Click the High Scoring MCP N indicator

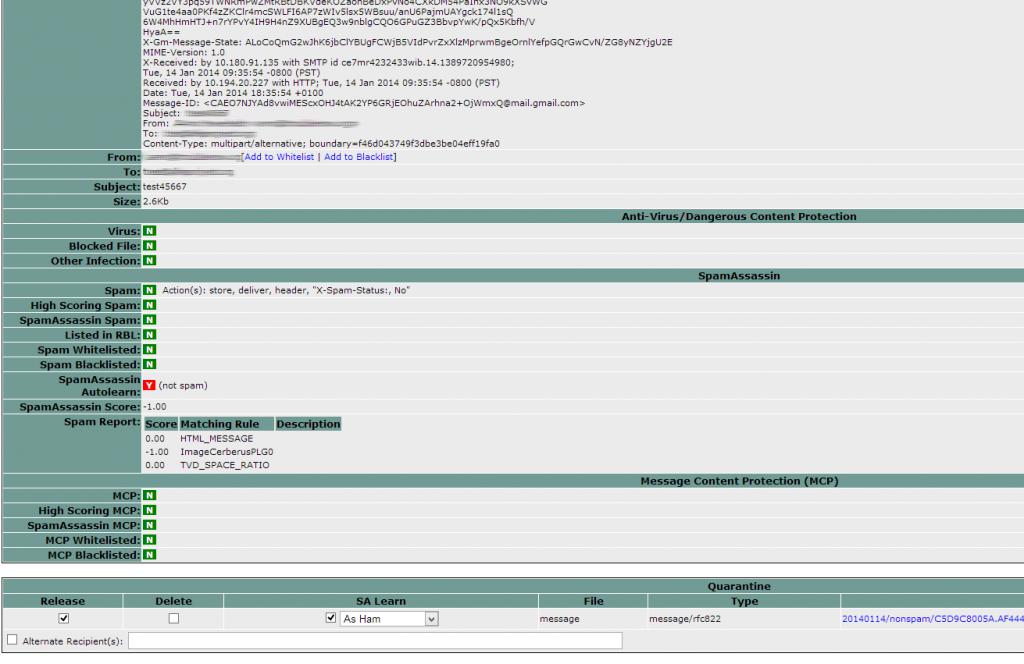(150, 511)
